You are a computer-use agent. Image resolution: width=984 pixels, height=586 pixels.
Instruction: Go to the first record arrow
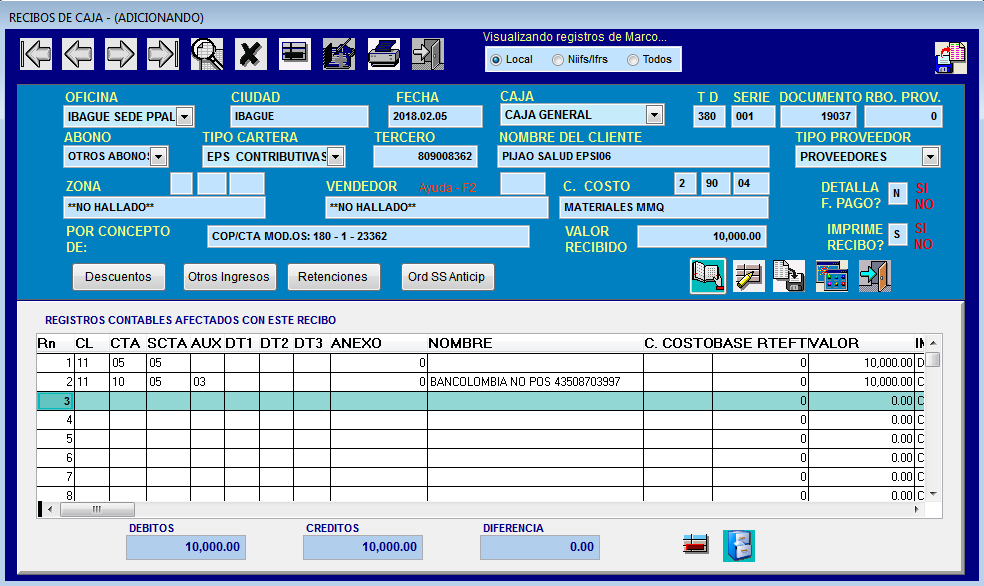coord(36,54)
